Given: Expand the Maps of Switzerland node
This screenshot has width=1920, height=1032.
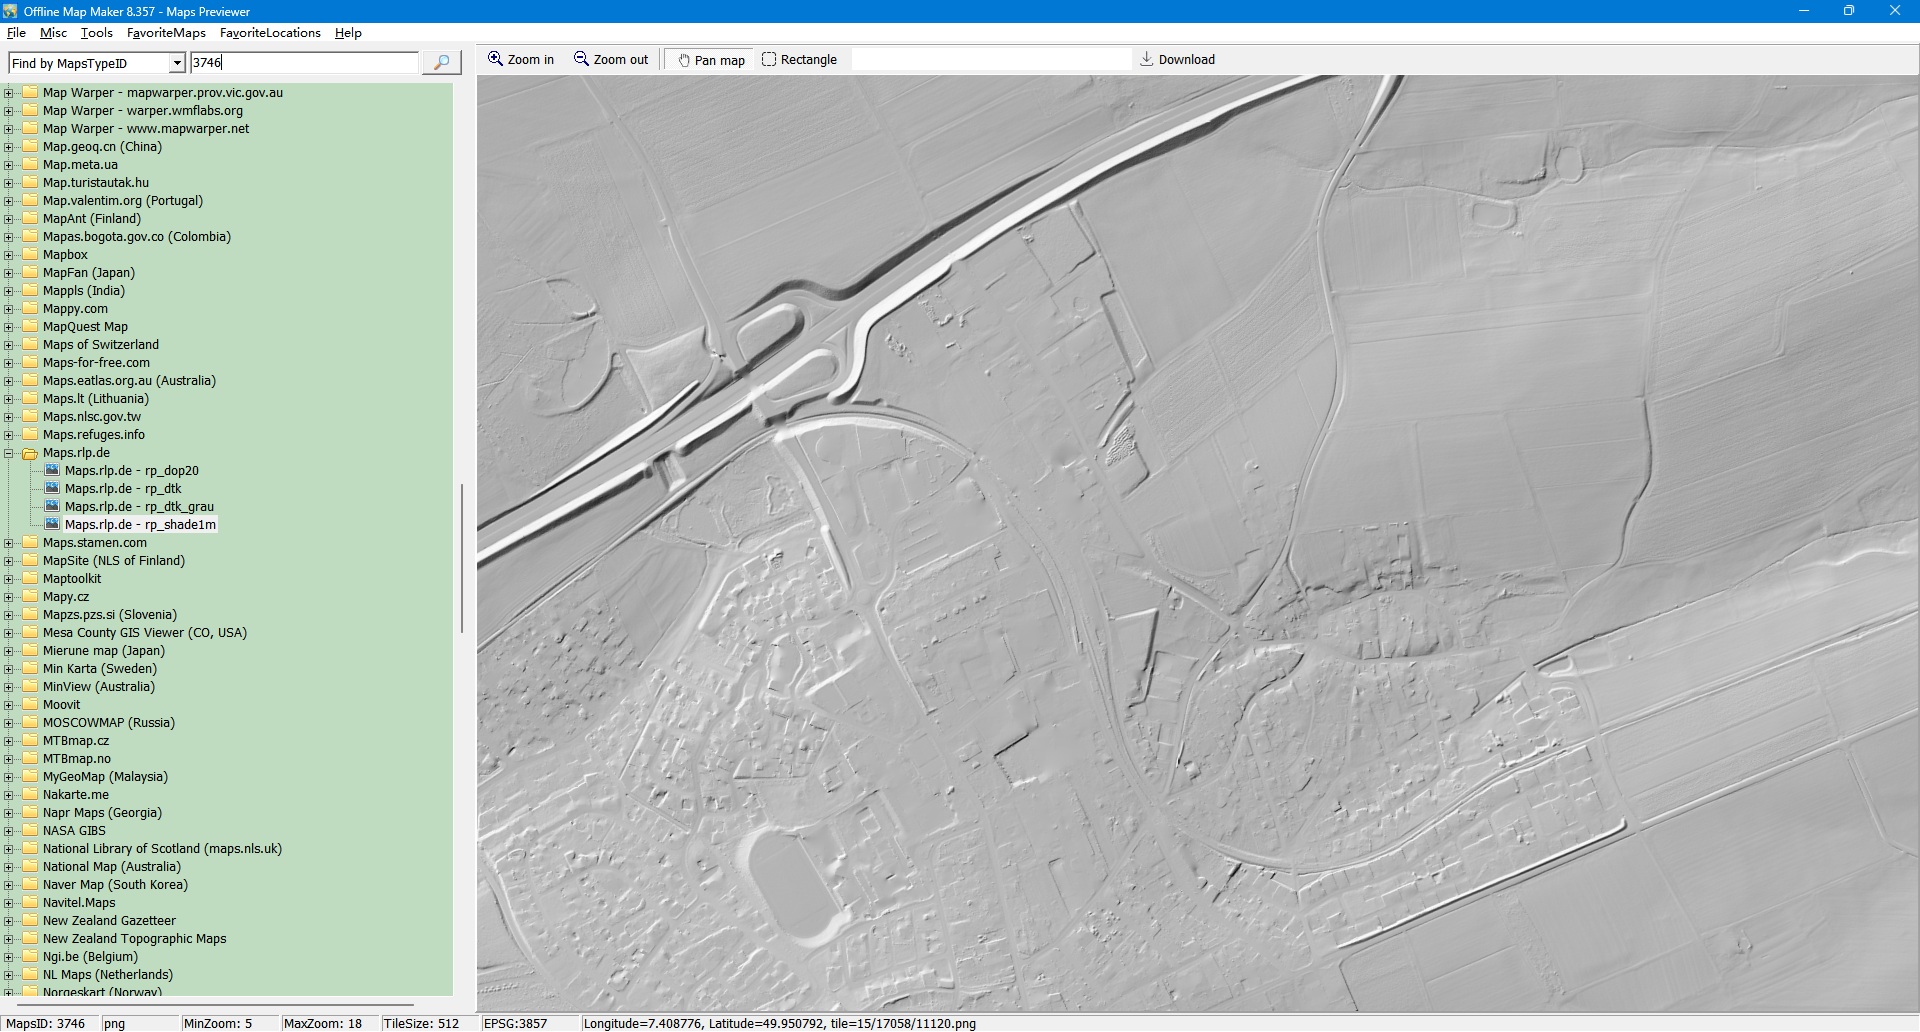Looking at the screenshot, I should [x=9, y=345].
